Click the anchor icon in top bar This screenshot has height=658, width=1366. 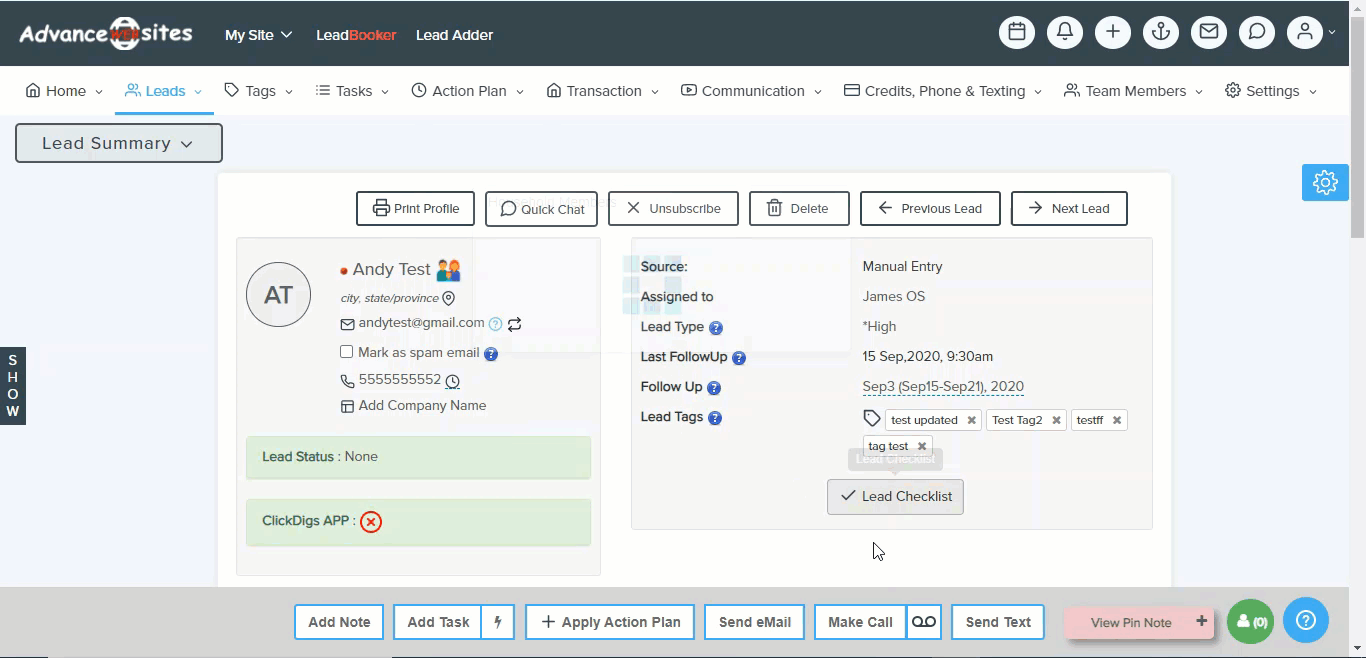pyautogui.click(x=1161, y=33)
